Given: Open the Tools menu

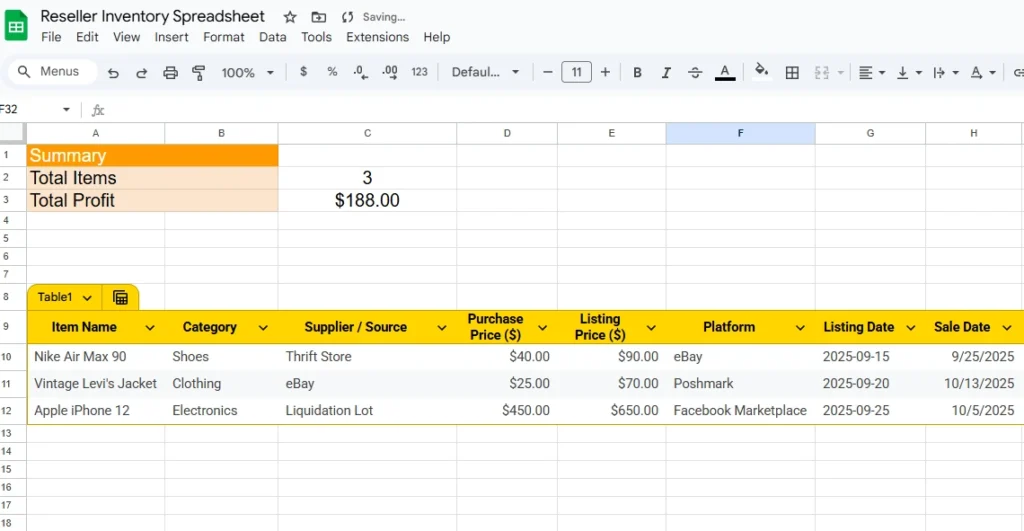Looking at the screenshot, I should [316, 37].
